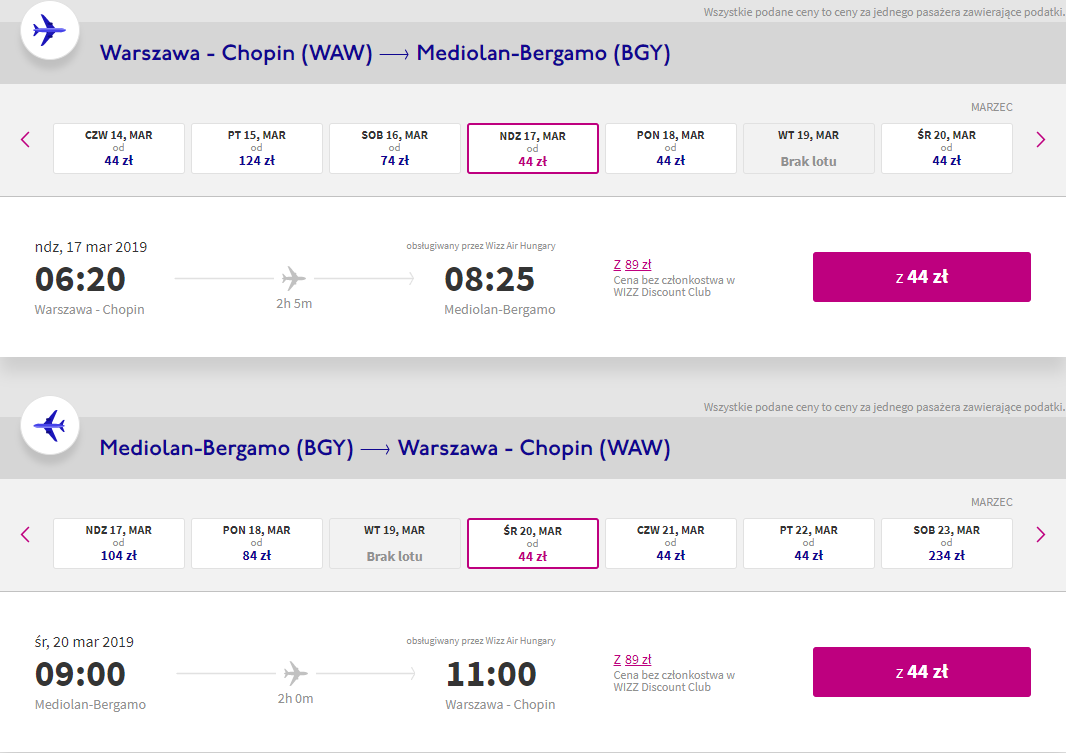This screenshot has width=1066, height=753.
Task: Click the return flight airplane badge icon
Action: 49,425
